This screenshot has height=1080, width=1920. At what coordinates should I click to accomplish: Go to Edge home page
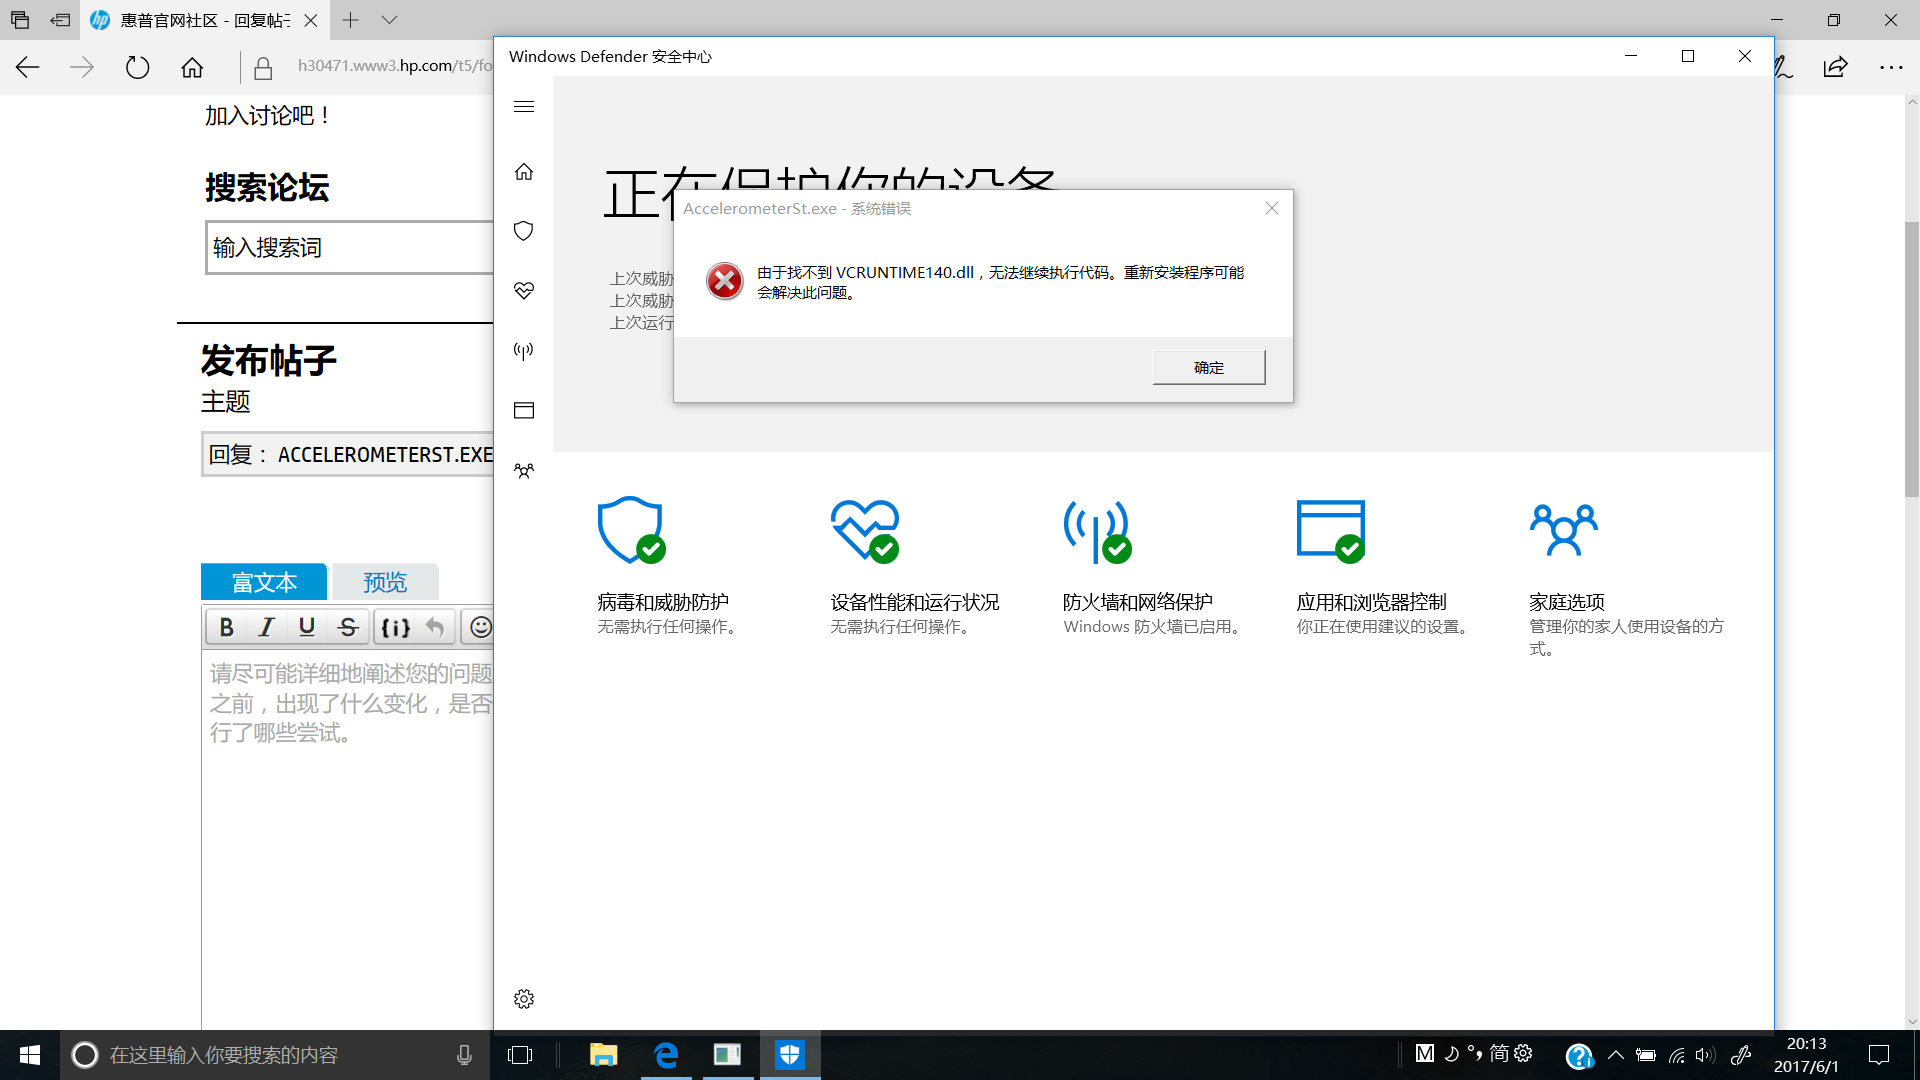click(192, 67)
